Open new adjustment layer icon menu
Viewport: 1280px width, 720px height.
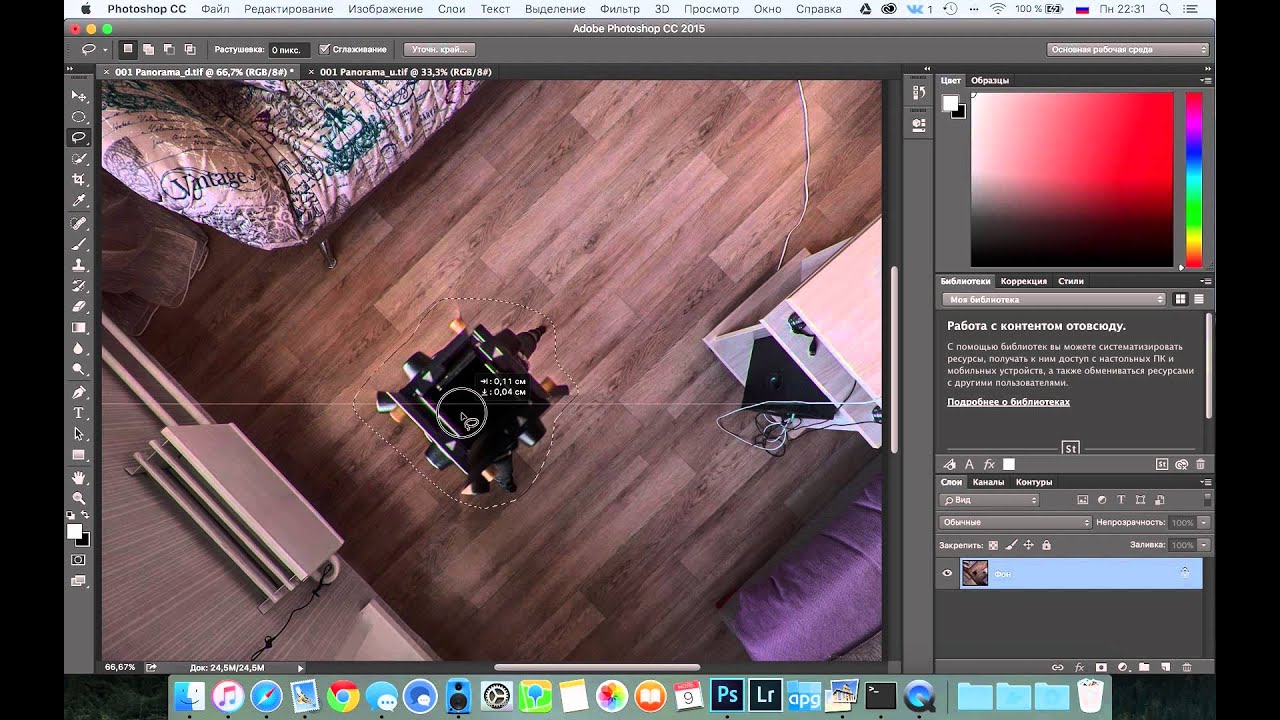tap(1122, 667)
